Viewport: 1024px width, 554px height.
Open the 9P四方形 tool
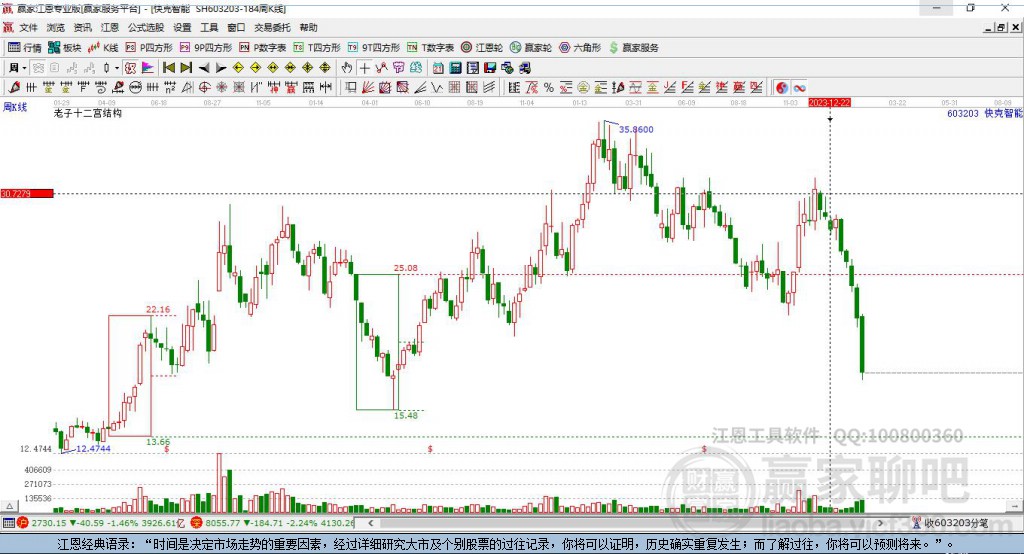pyautogui.click(x=206, y=48)
